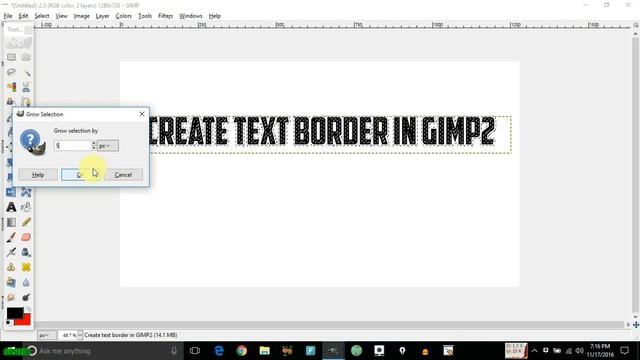
Task: Select the Free Select lasso tool
Action: pos(11,72)
